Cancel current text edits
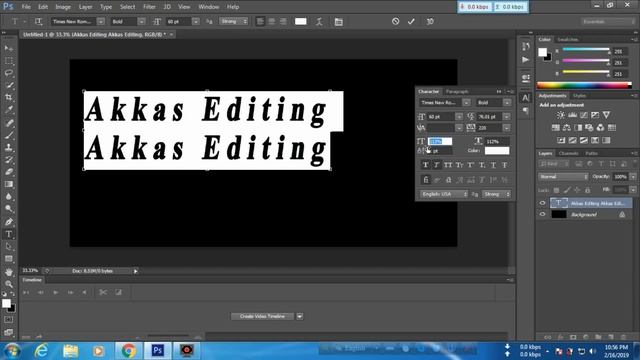 396,21
